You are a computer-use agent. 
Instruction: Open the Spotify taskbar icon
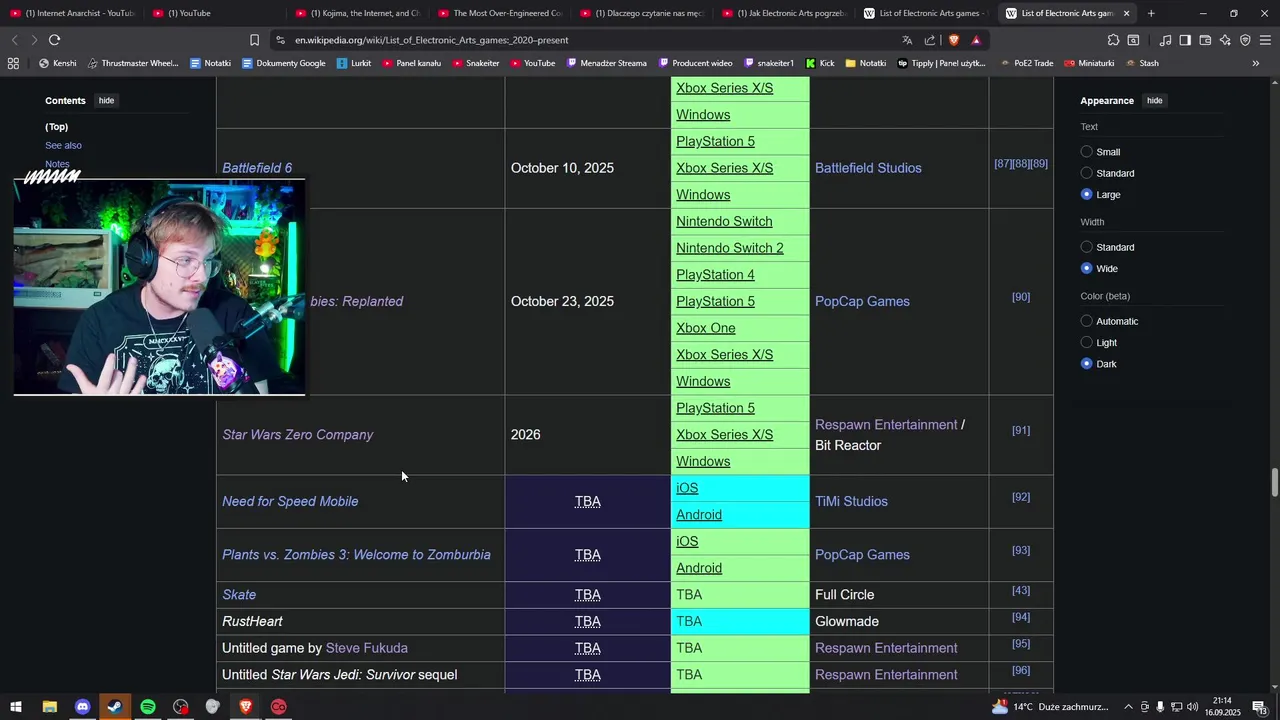pos(148,707)
